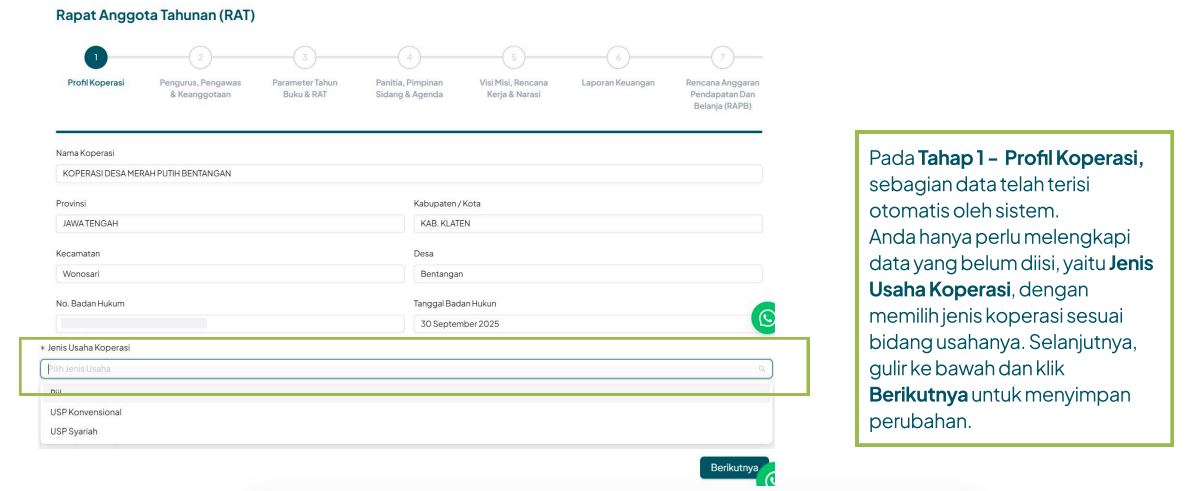Click step 1 circle Profil Koperasi

tap(96, 57)
